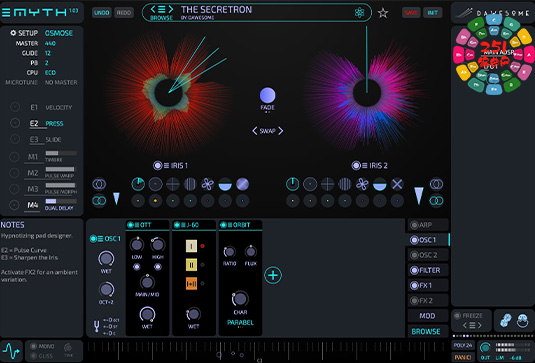Click the SAVE button
Screen dimensions: 535x363
click(x=411, y=13)
